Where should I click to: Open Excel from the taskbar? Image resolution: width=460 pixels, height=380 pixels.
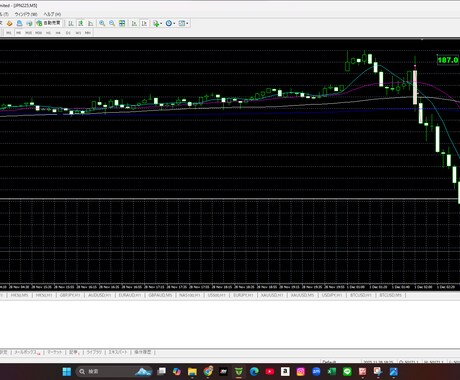(x=332, y=371)
